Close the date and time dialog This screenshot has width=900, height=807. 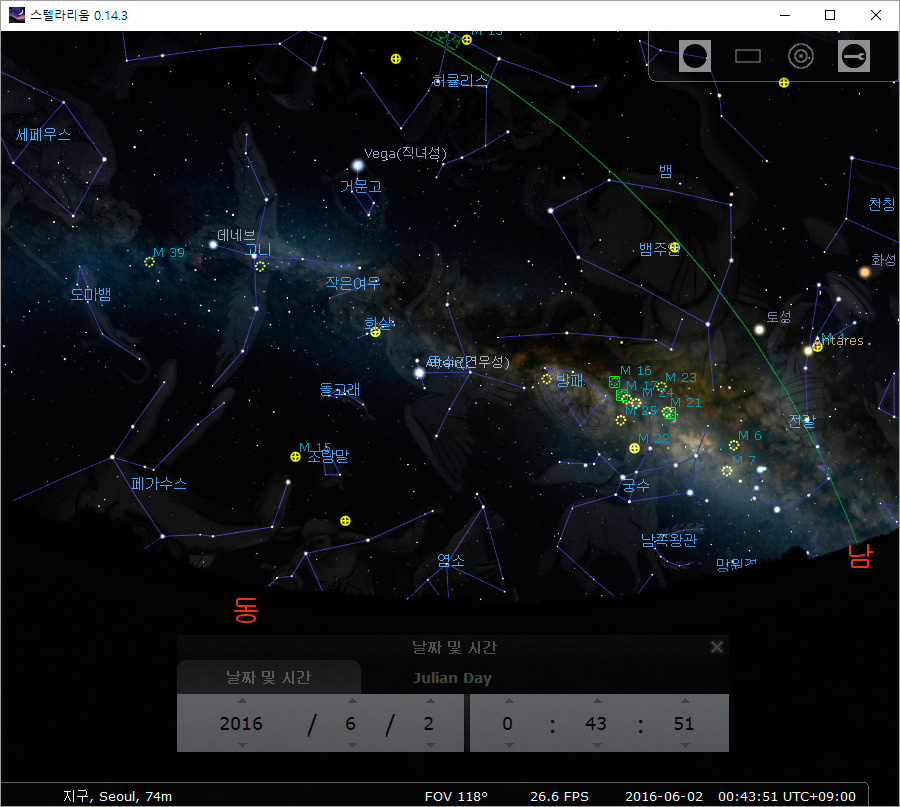pos(716,647)
